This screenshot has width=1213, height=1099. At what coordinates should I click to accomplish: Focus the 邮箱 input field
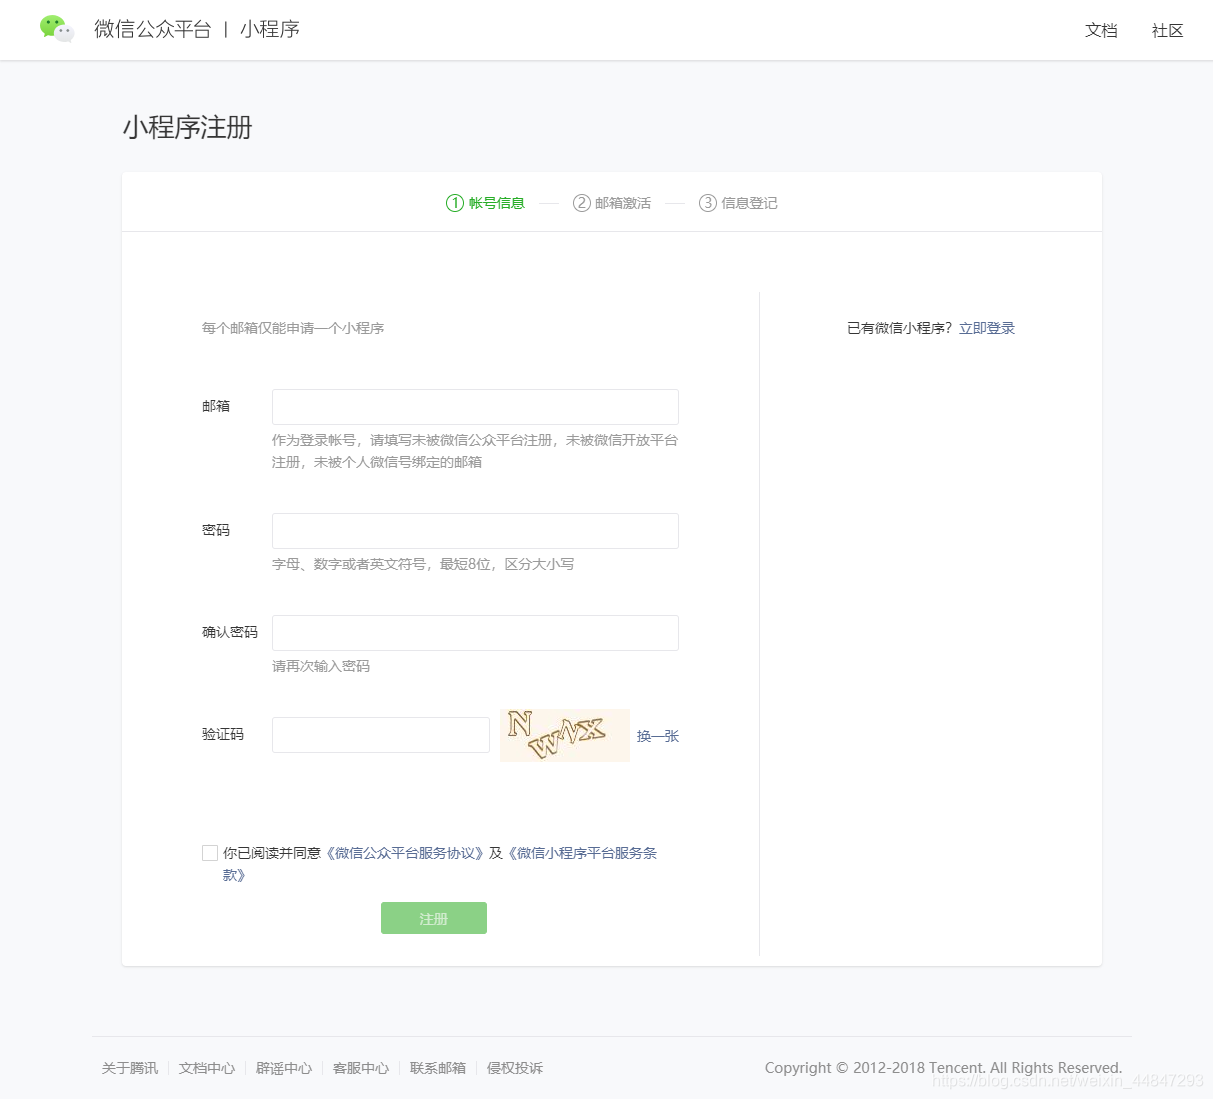click(x=475, y=407)
